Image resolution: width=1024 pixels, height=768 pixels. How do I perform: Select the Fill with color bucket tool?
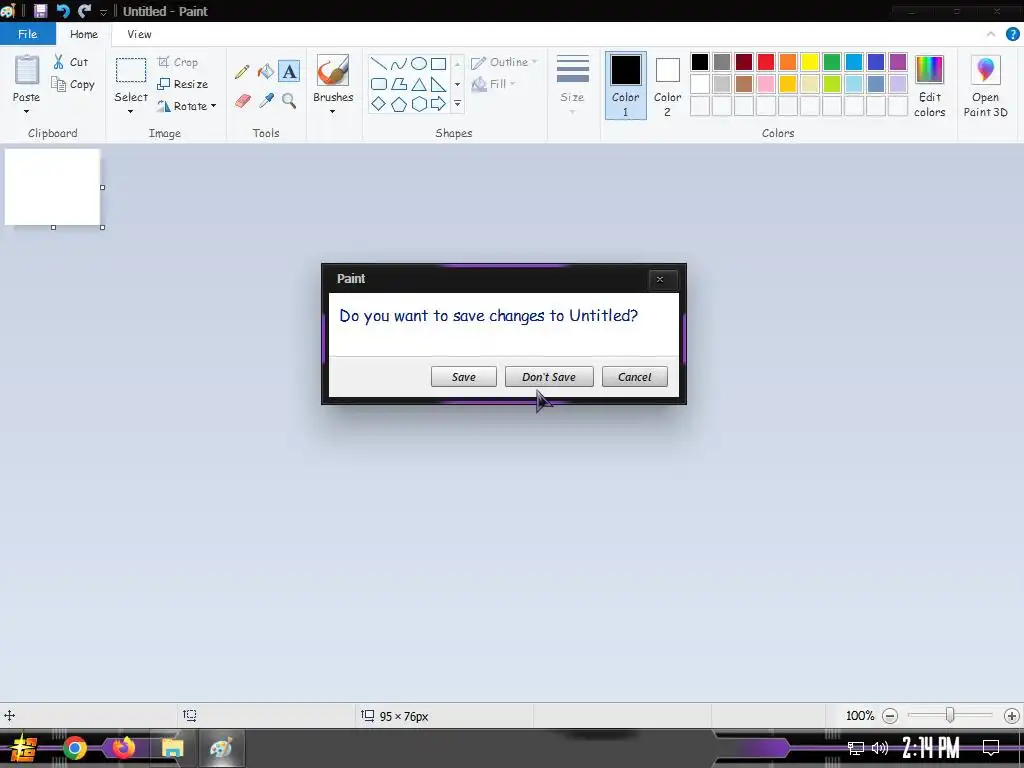point(265,71)
